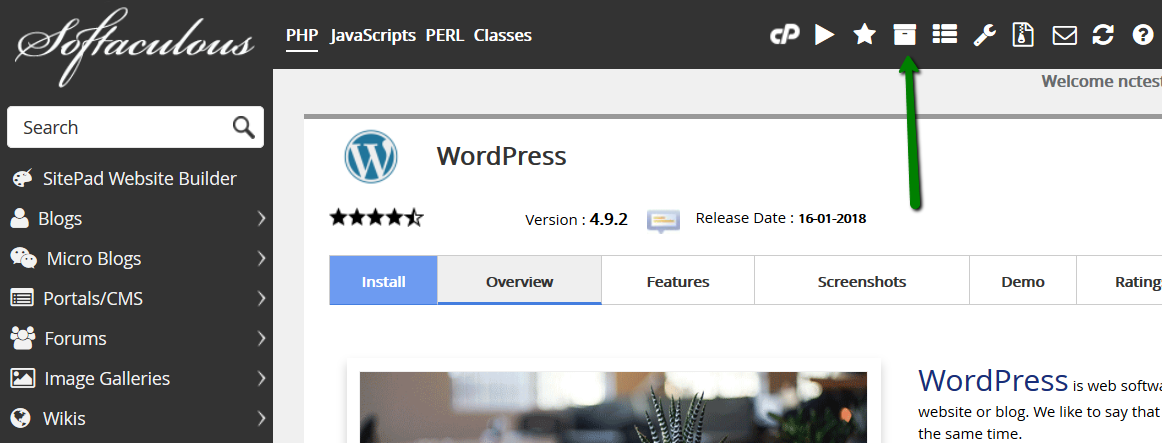Select the JavaScripts menu
The image size is (1162, 443).
373,36
